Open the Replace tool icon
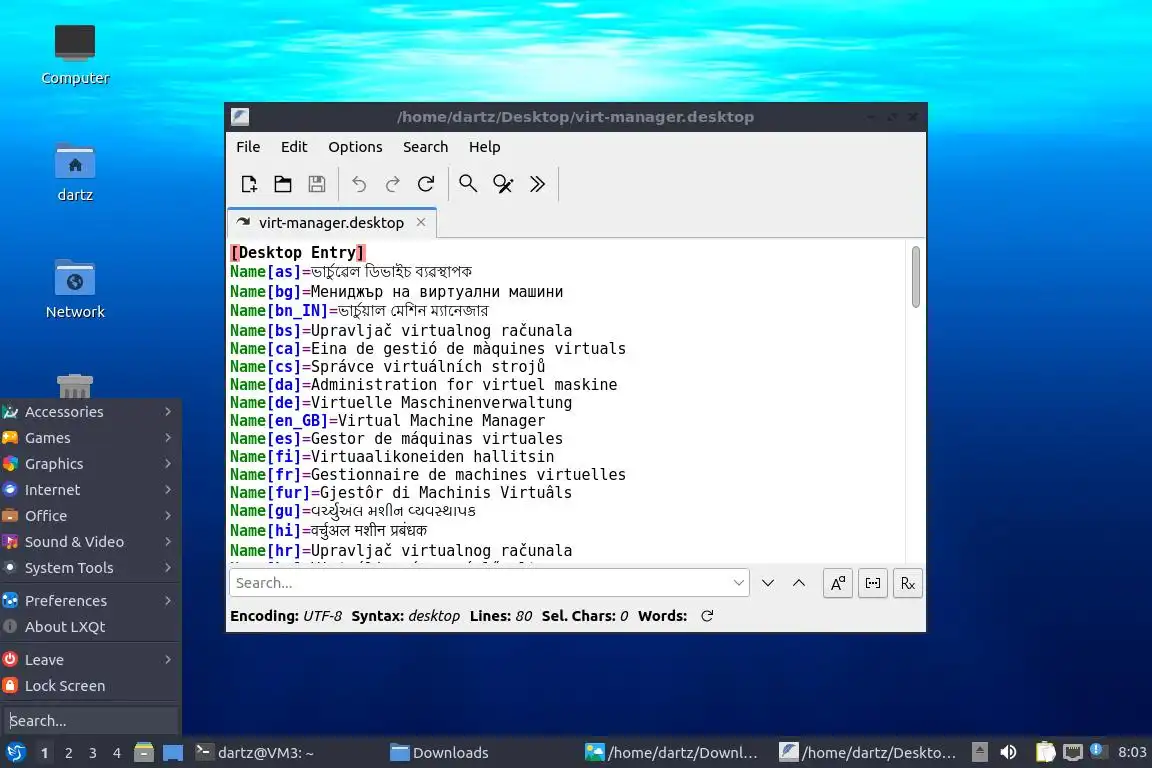 click(x=503, y=184)
